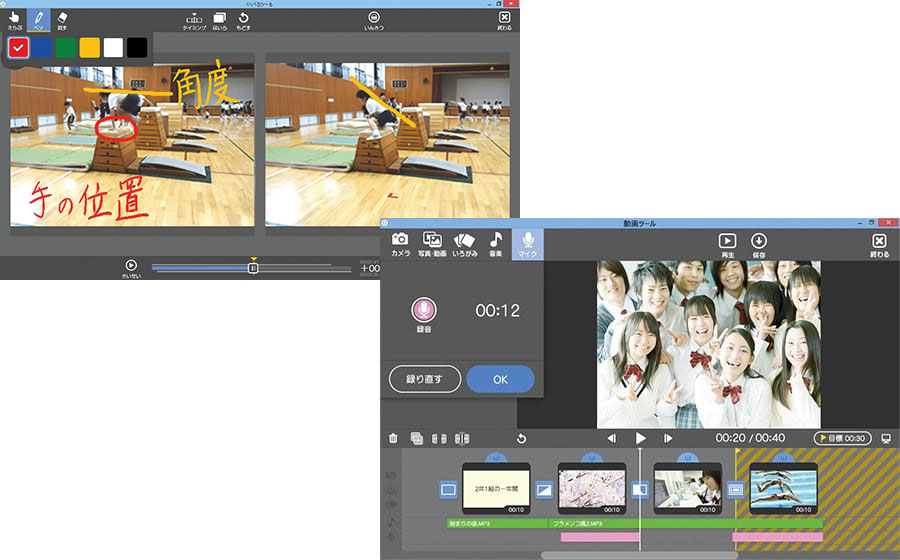Screen dimensions: 900x560
Task: Click the 録り直す re-record button
Action: [x=424, y=380]
